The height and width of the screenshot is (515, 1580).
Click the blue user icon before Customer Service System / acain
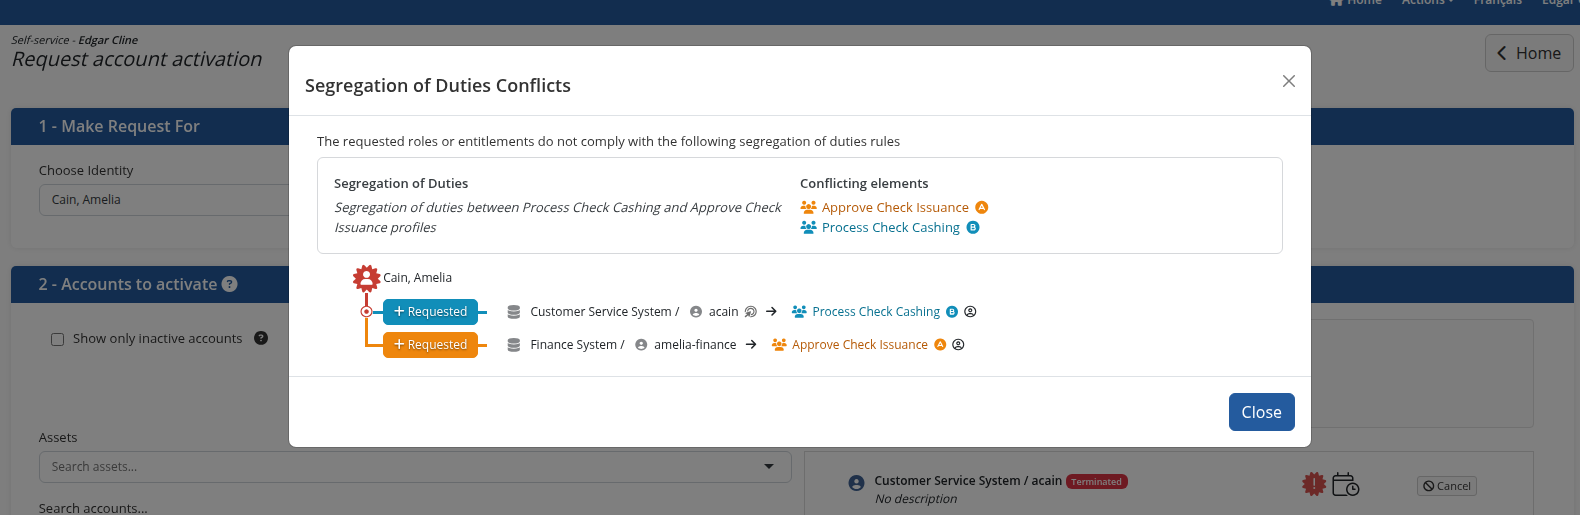click(856, 483)
